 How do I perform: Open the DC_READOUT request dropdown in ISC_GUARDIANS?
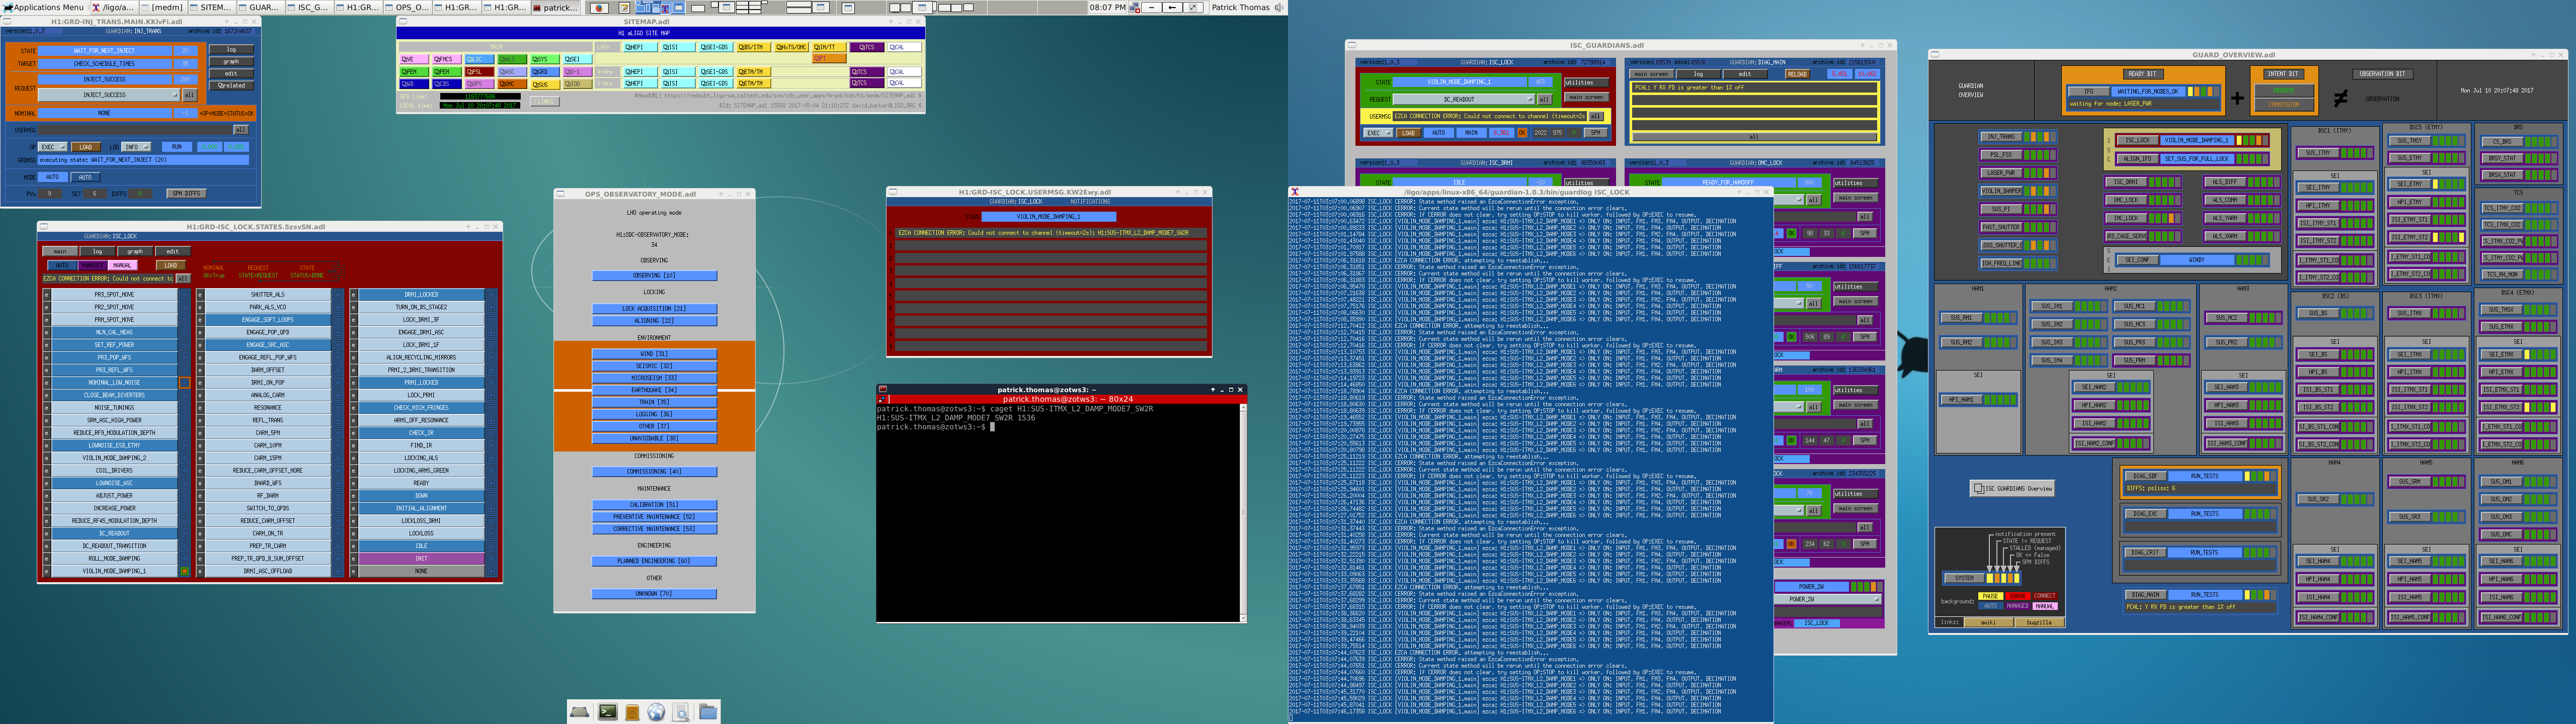(1463, 99)
